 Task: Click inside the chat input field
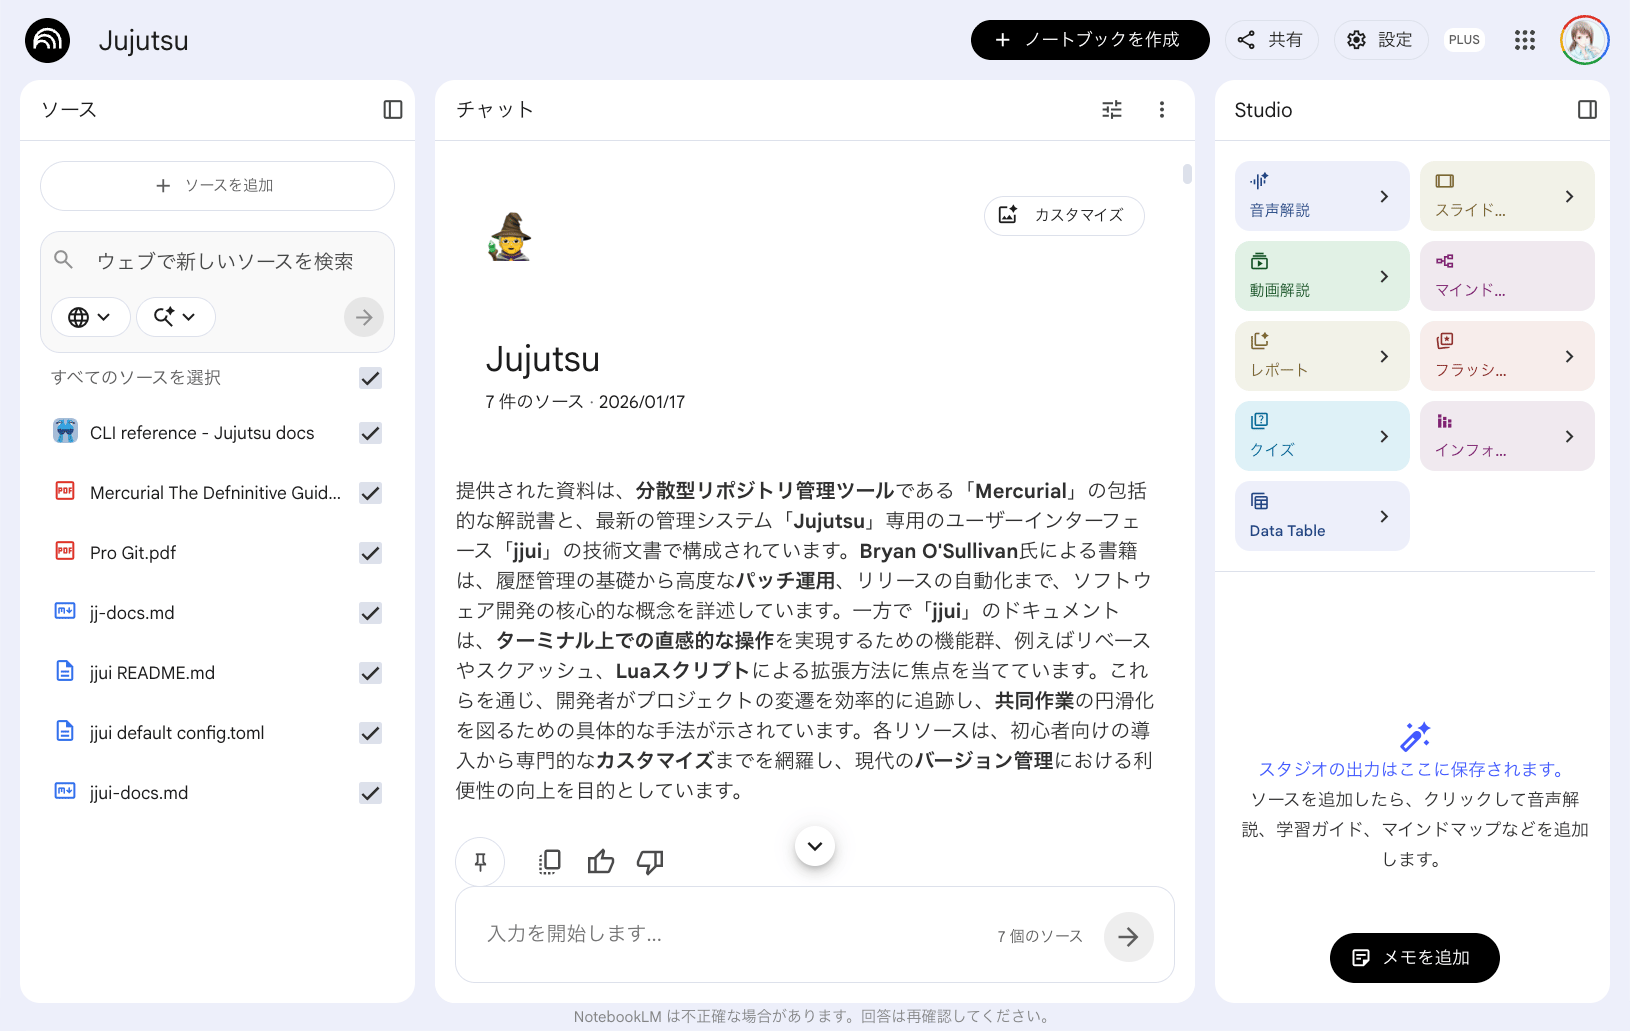click(x=700, y=934)
